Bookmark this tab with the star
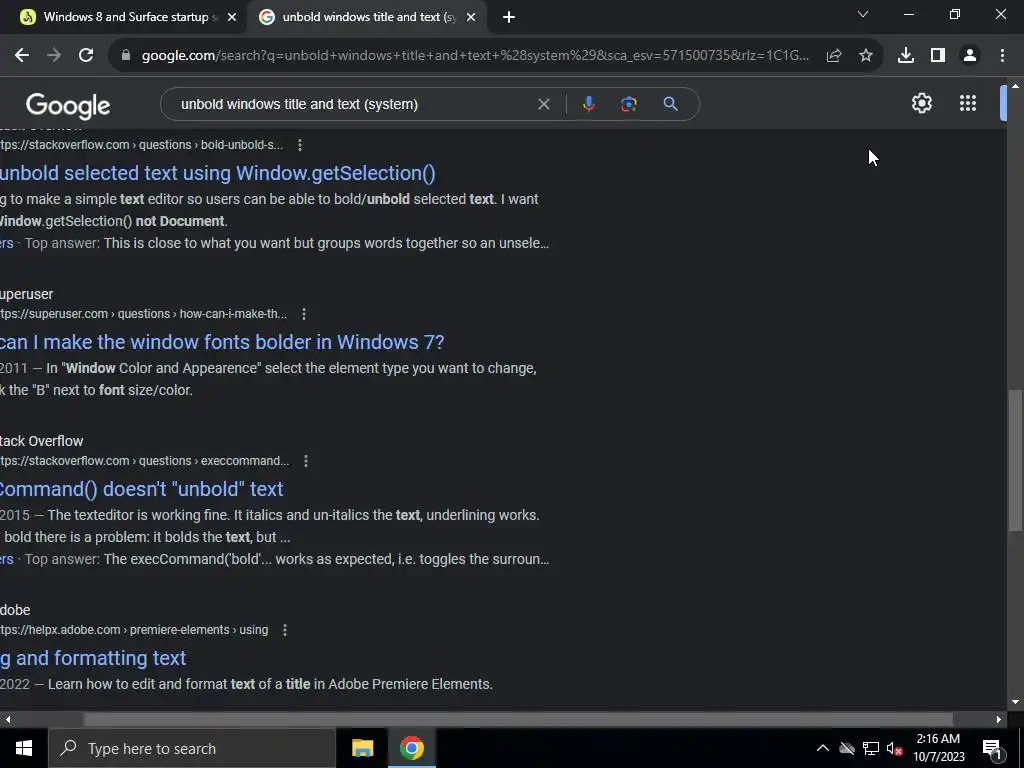Image resolution: width=1024 pixels, height=768 pixels. [x=866, y=56]
